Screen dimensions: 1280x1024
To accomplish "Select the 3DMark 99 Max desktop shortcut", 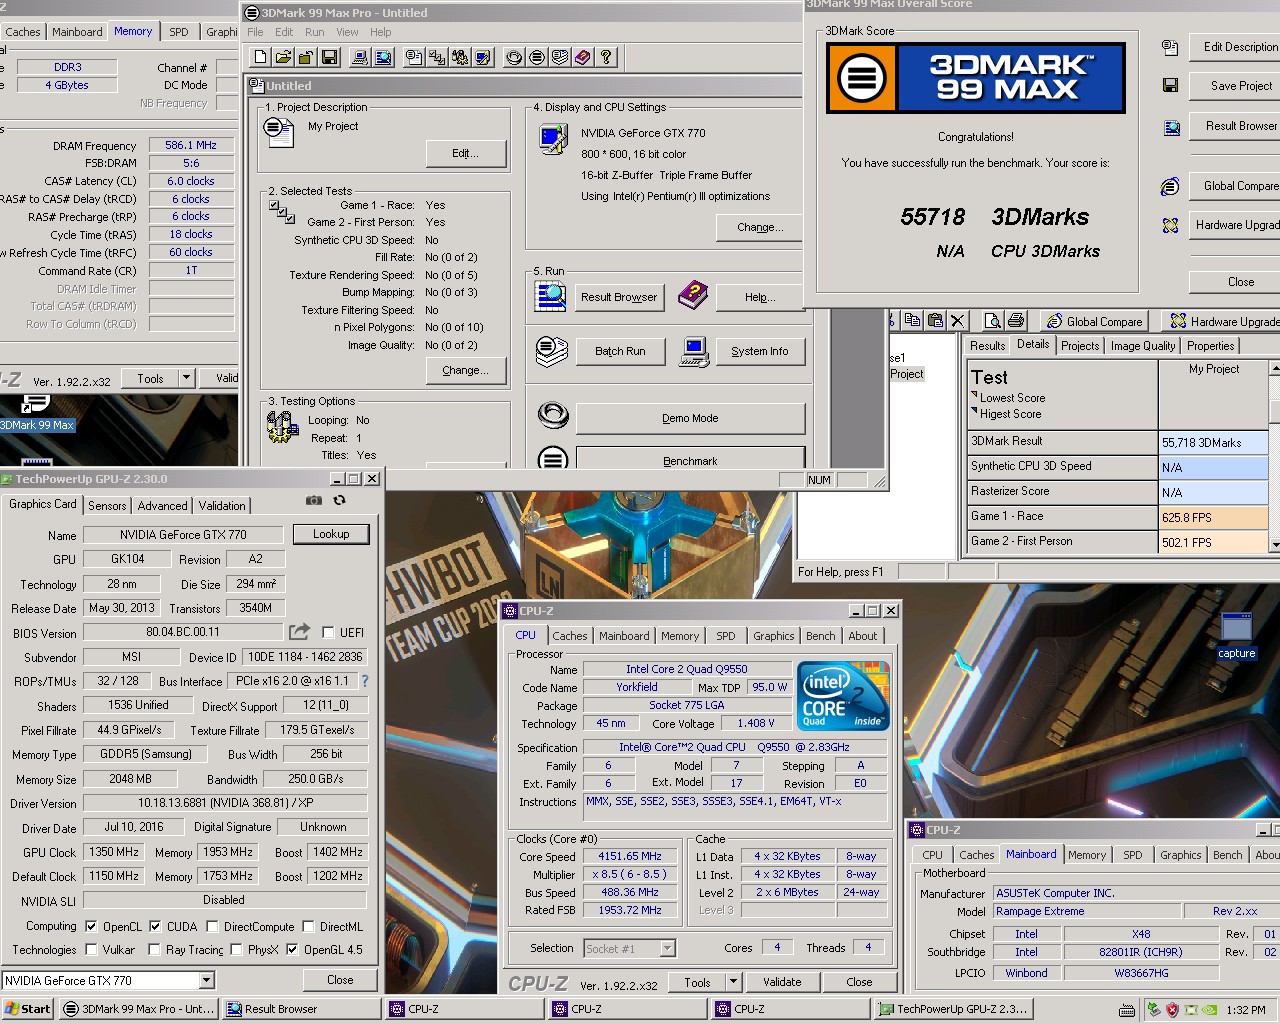I will [37, 413].
